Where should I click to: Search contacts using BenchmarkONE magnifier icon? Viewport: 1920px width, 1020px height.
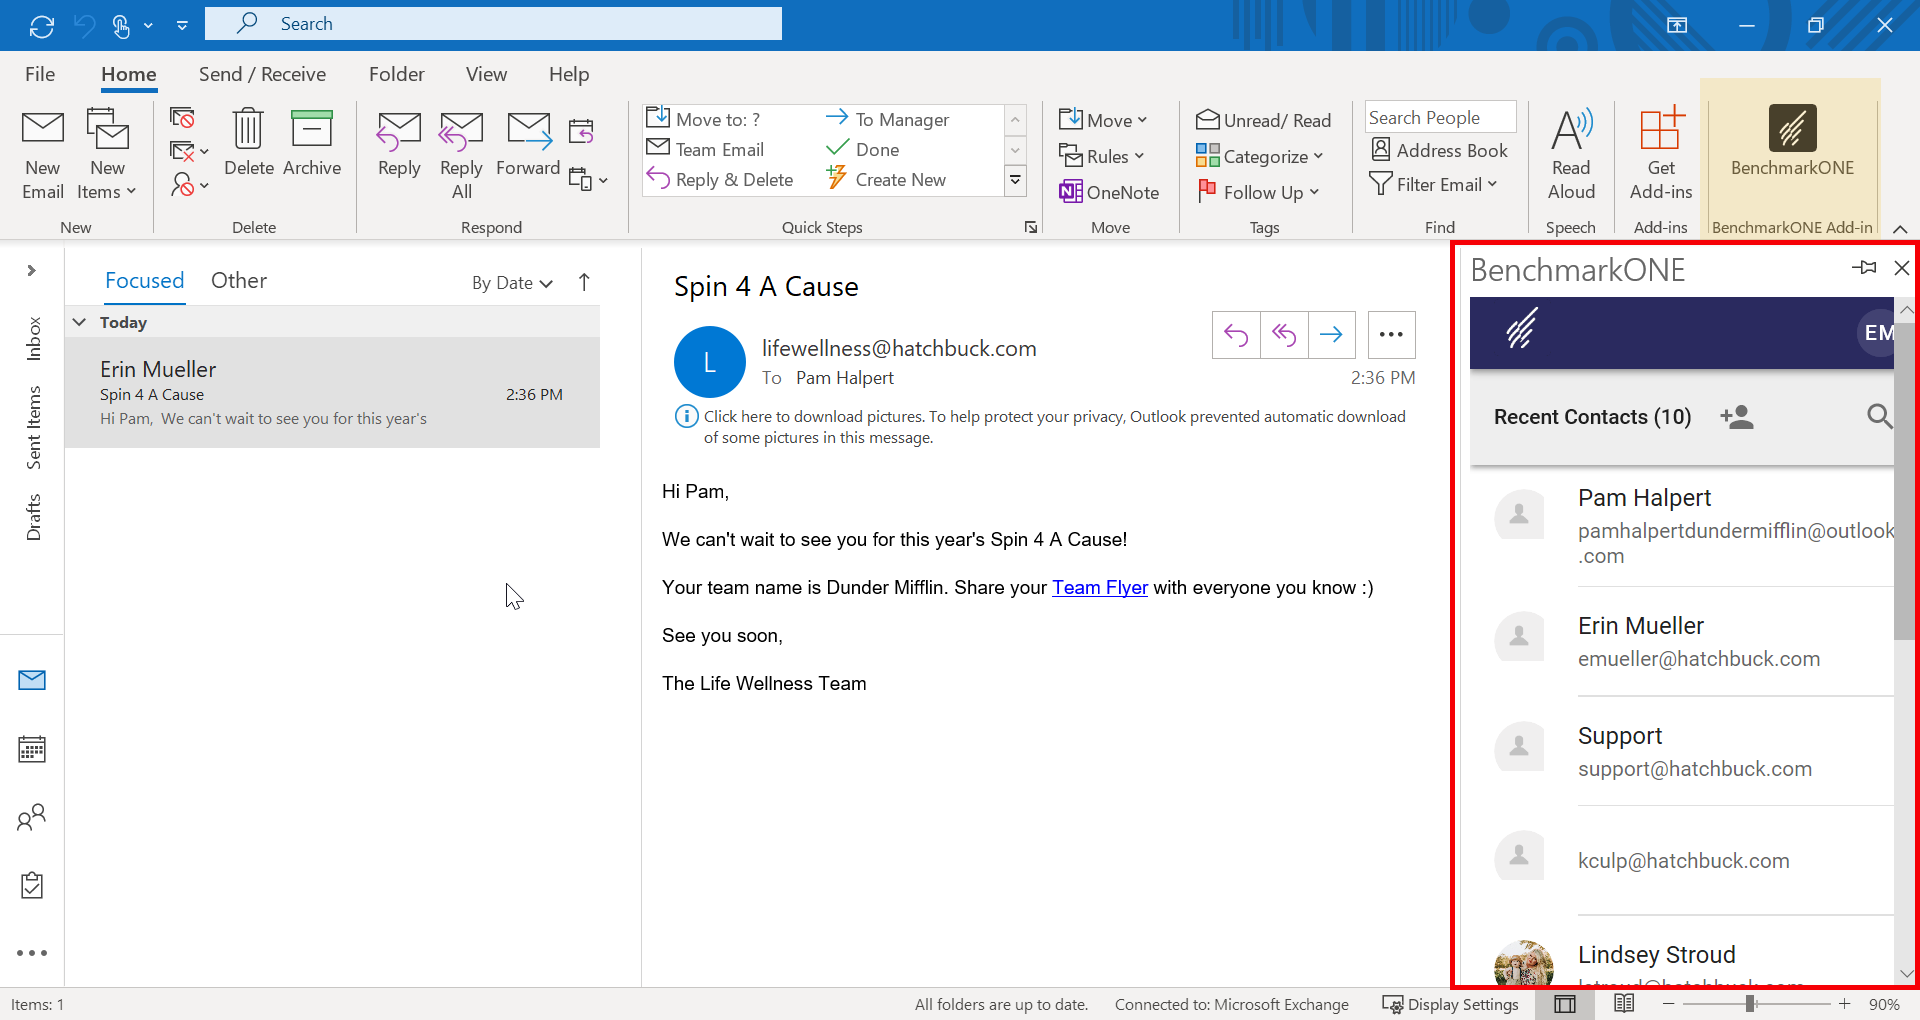(x=1879, y=416)
